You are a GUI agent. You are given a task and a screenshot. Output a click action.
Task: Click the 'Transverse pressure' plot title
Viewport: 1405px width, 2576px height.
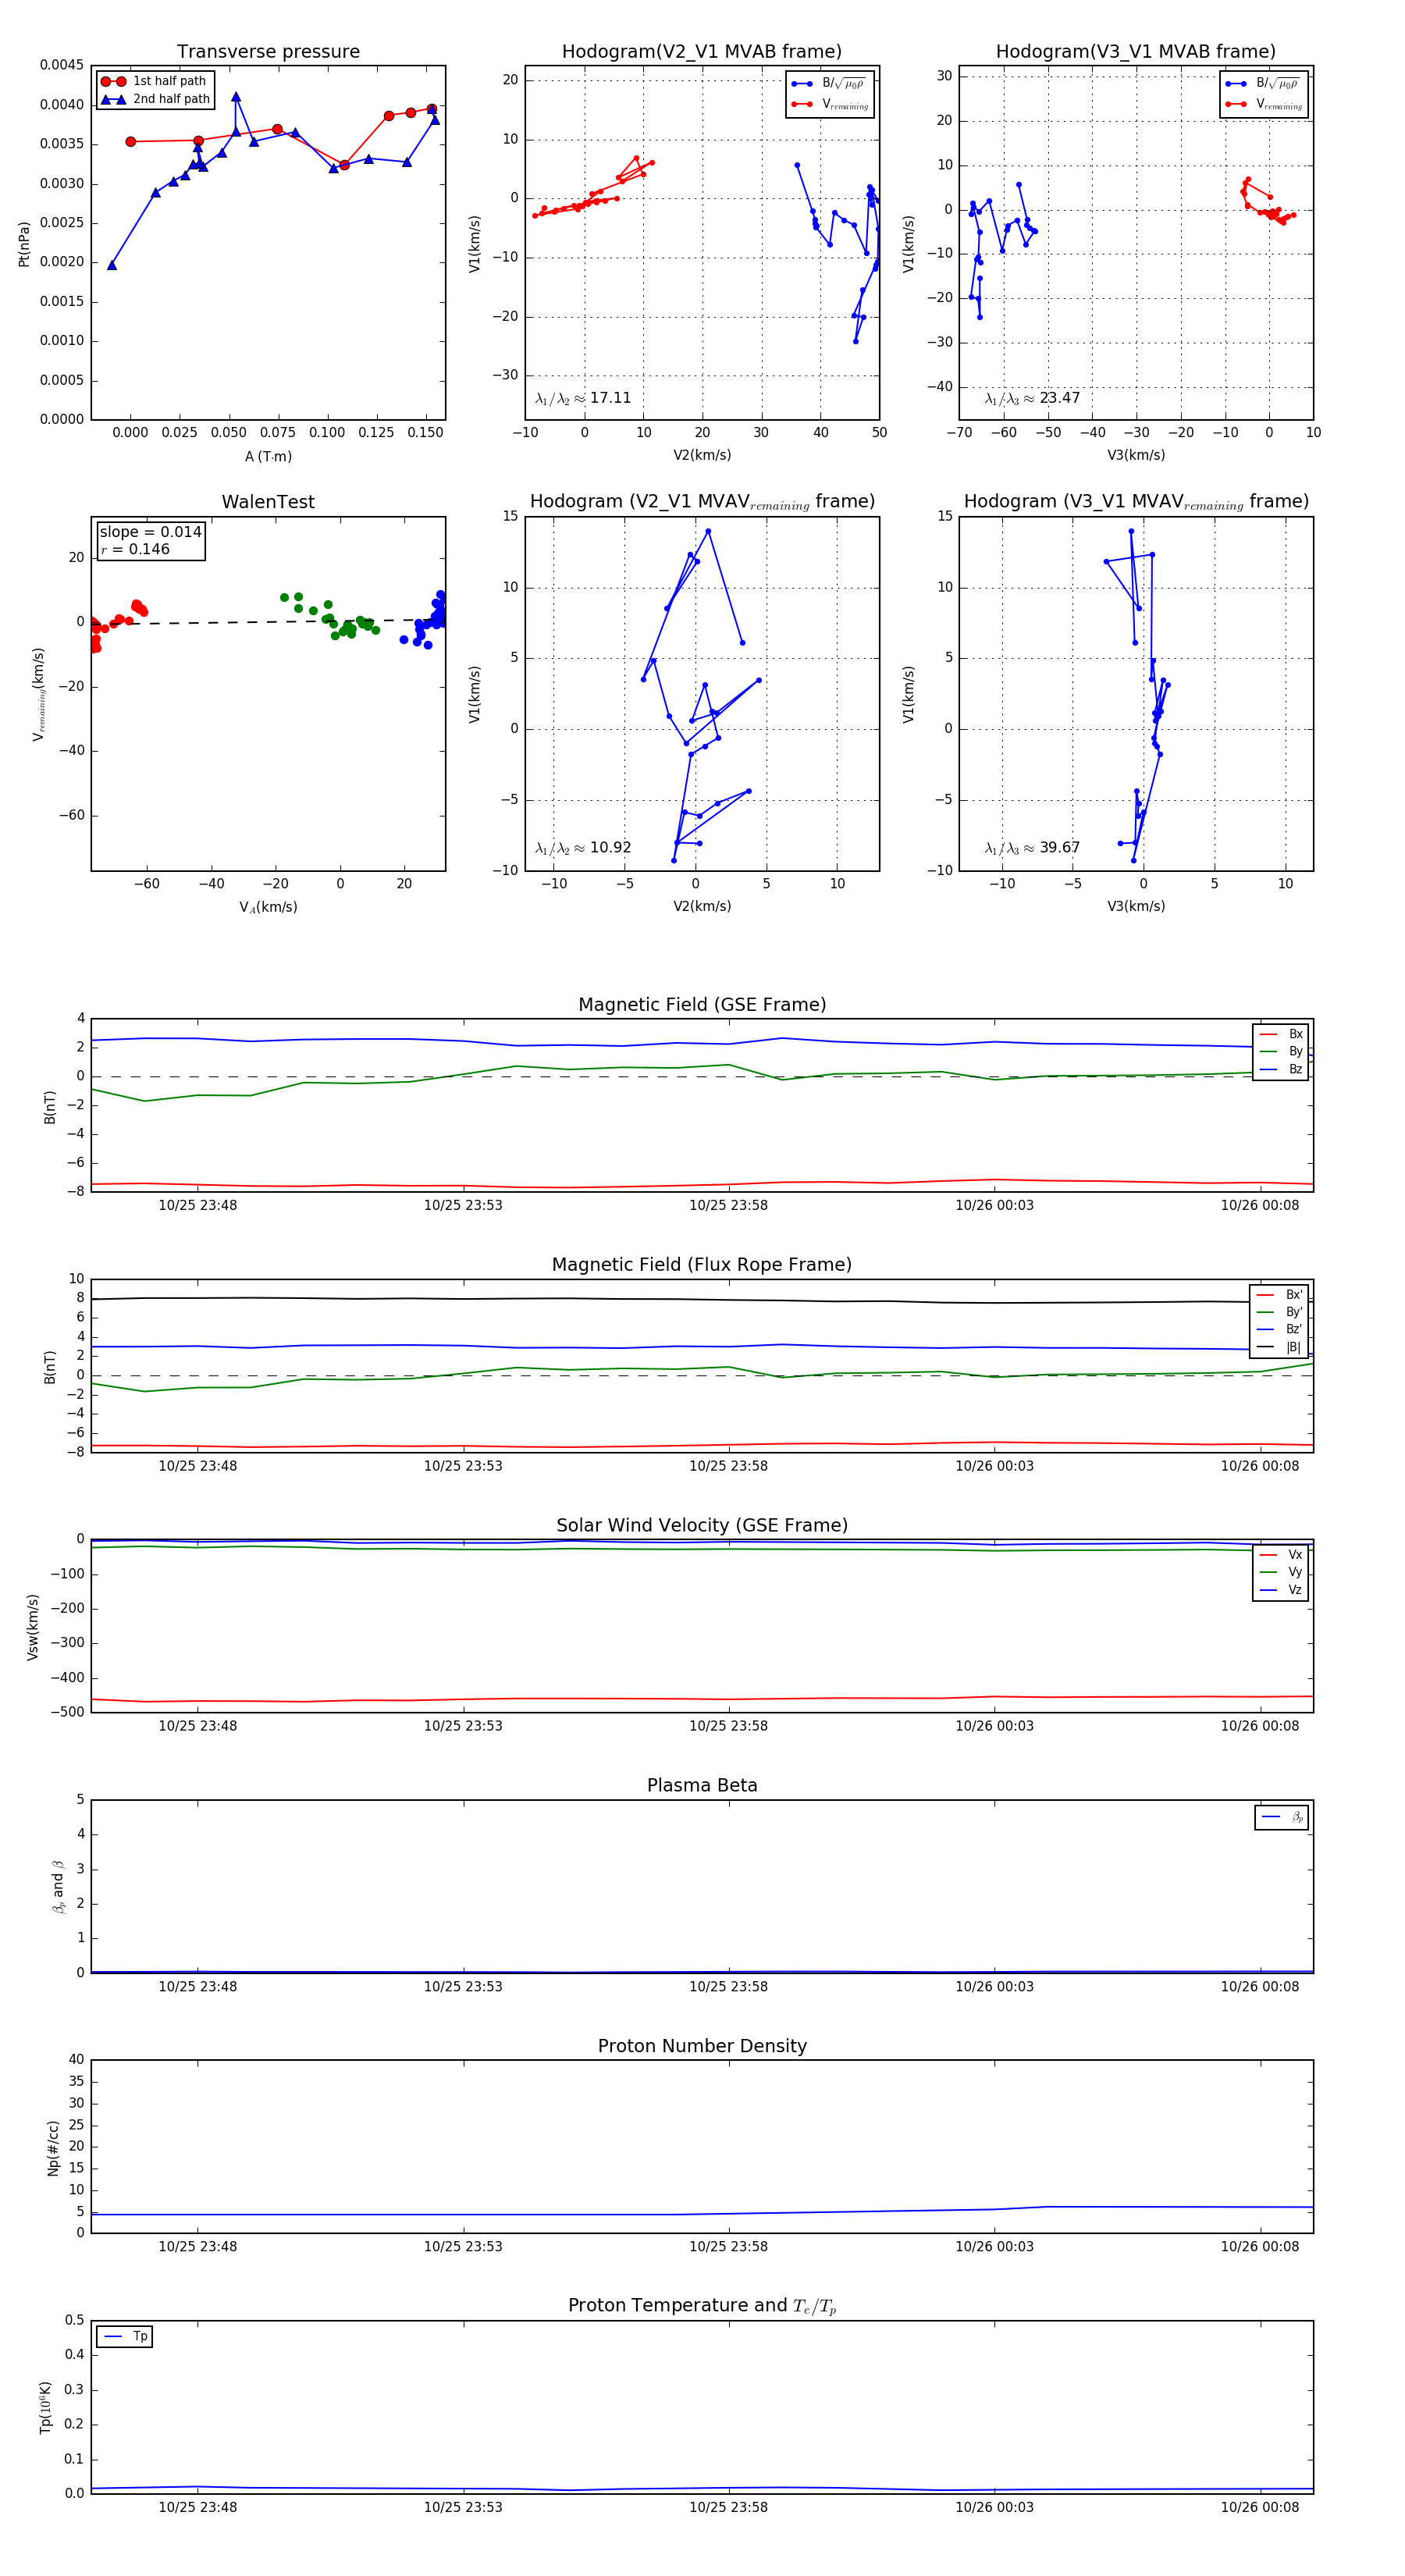268,52
